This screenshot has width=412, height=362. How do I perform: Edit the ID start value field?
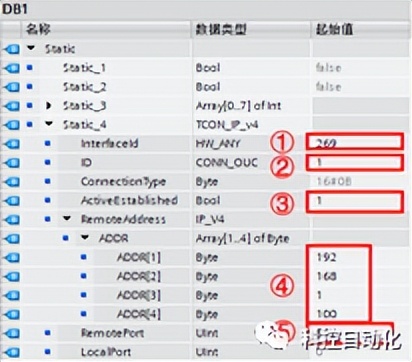tap(355, 162)
